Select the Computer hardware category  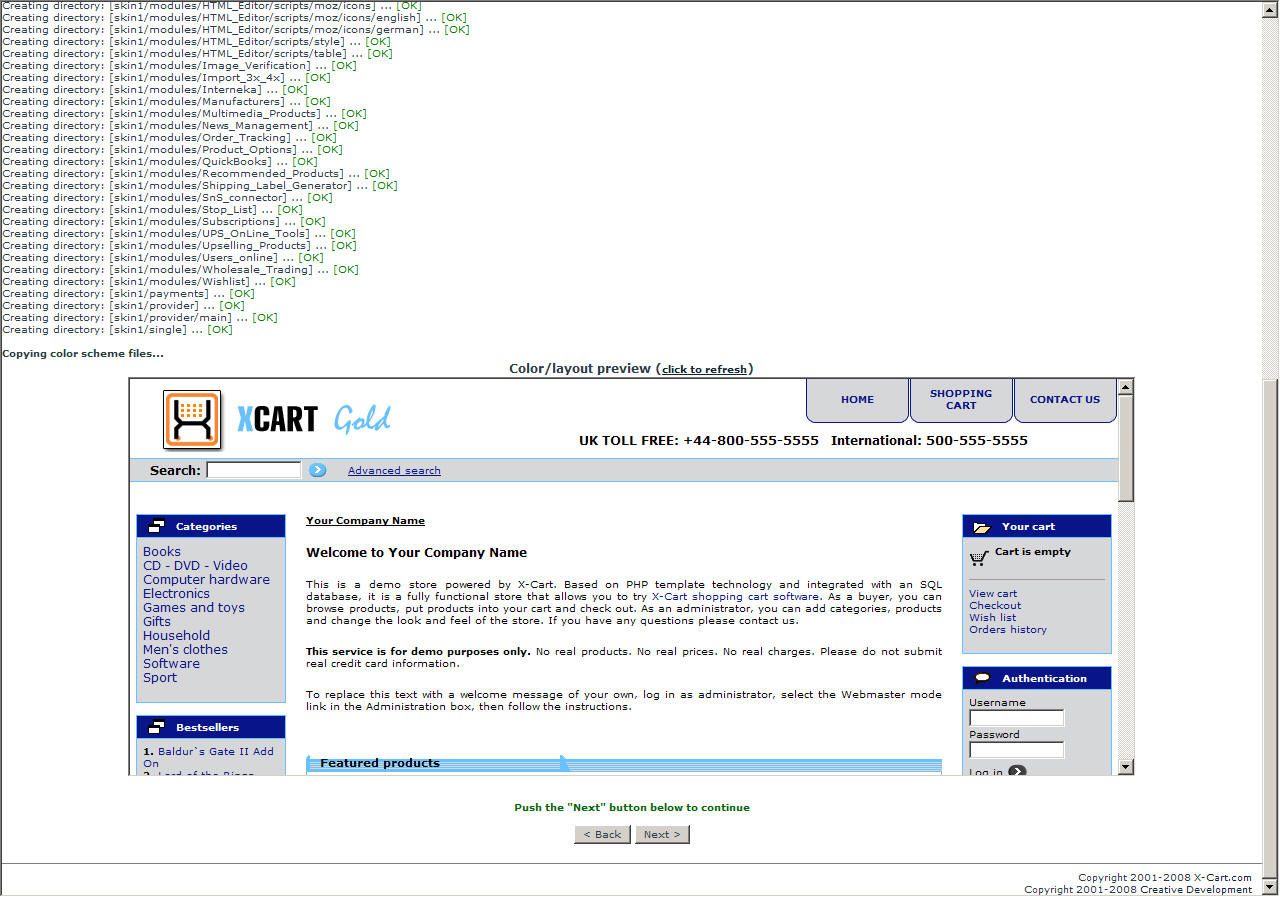206,580
